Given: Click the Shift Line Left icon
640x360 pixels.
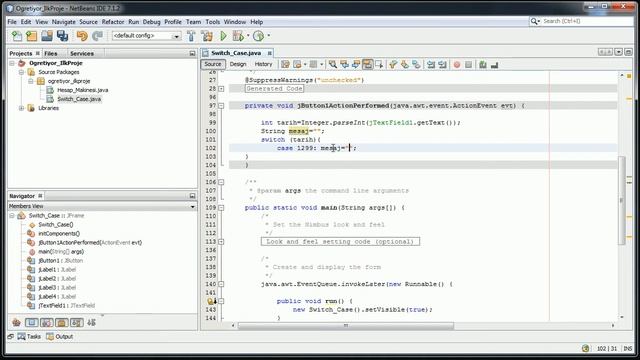Looking at the screenshot, I should pos(431,64).
